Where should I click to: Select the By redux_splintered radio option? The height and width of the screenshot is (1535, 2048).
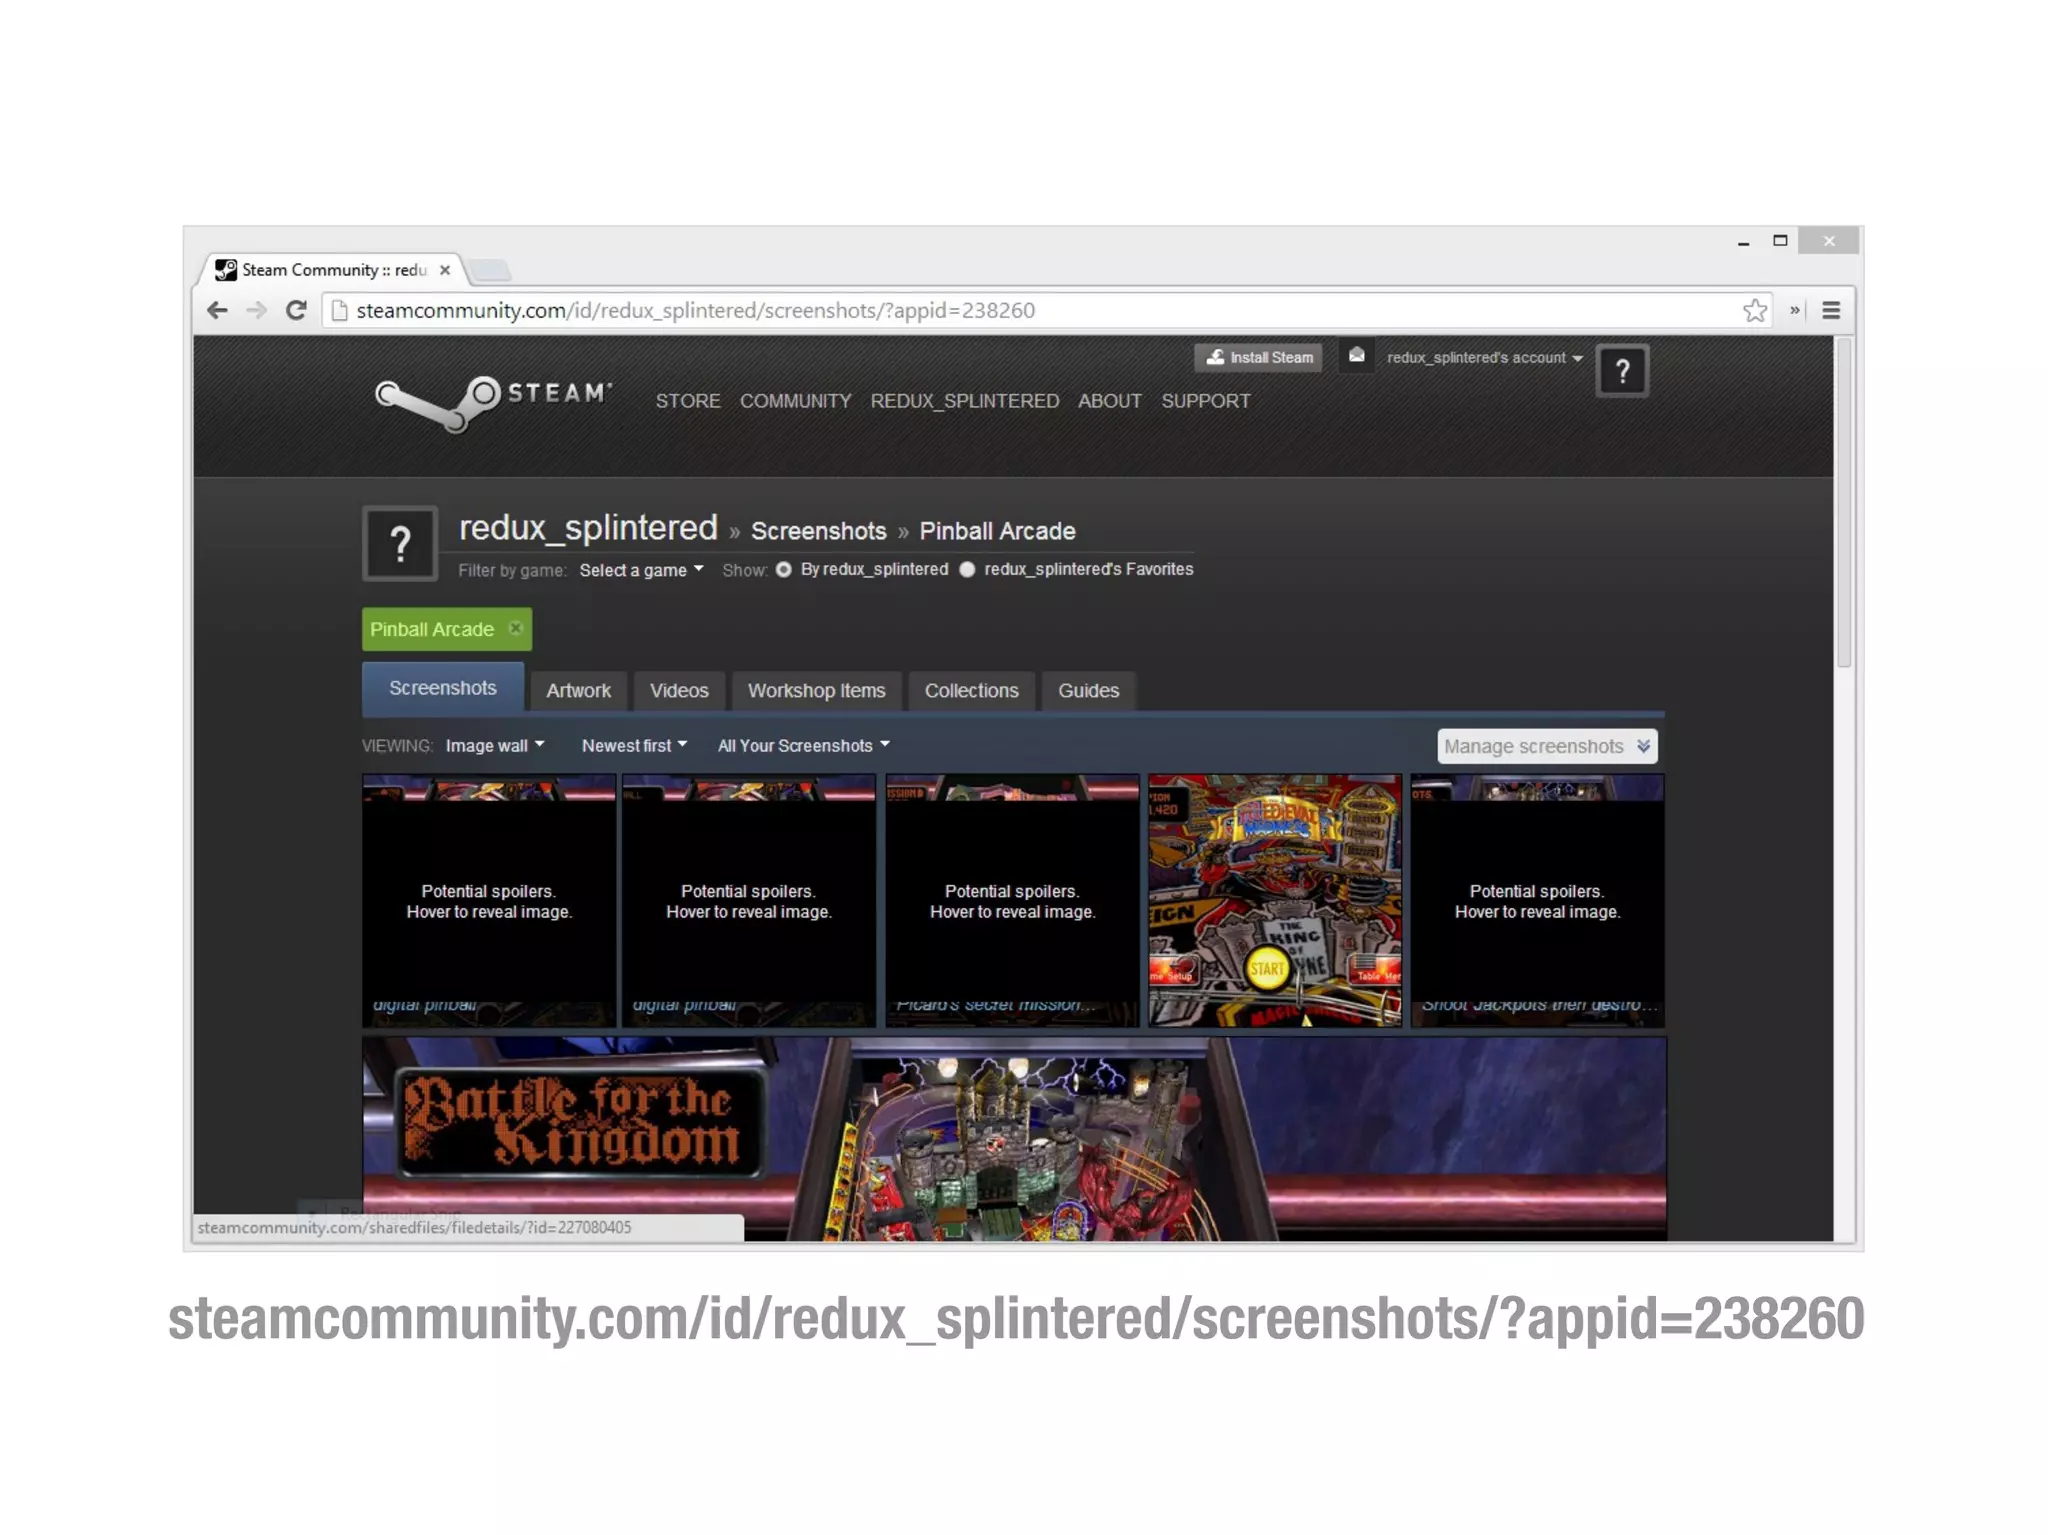tap(784, 569)
